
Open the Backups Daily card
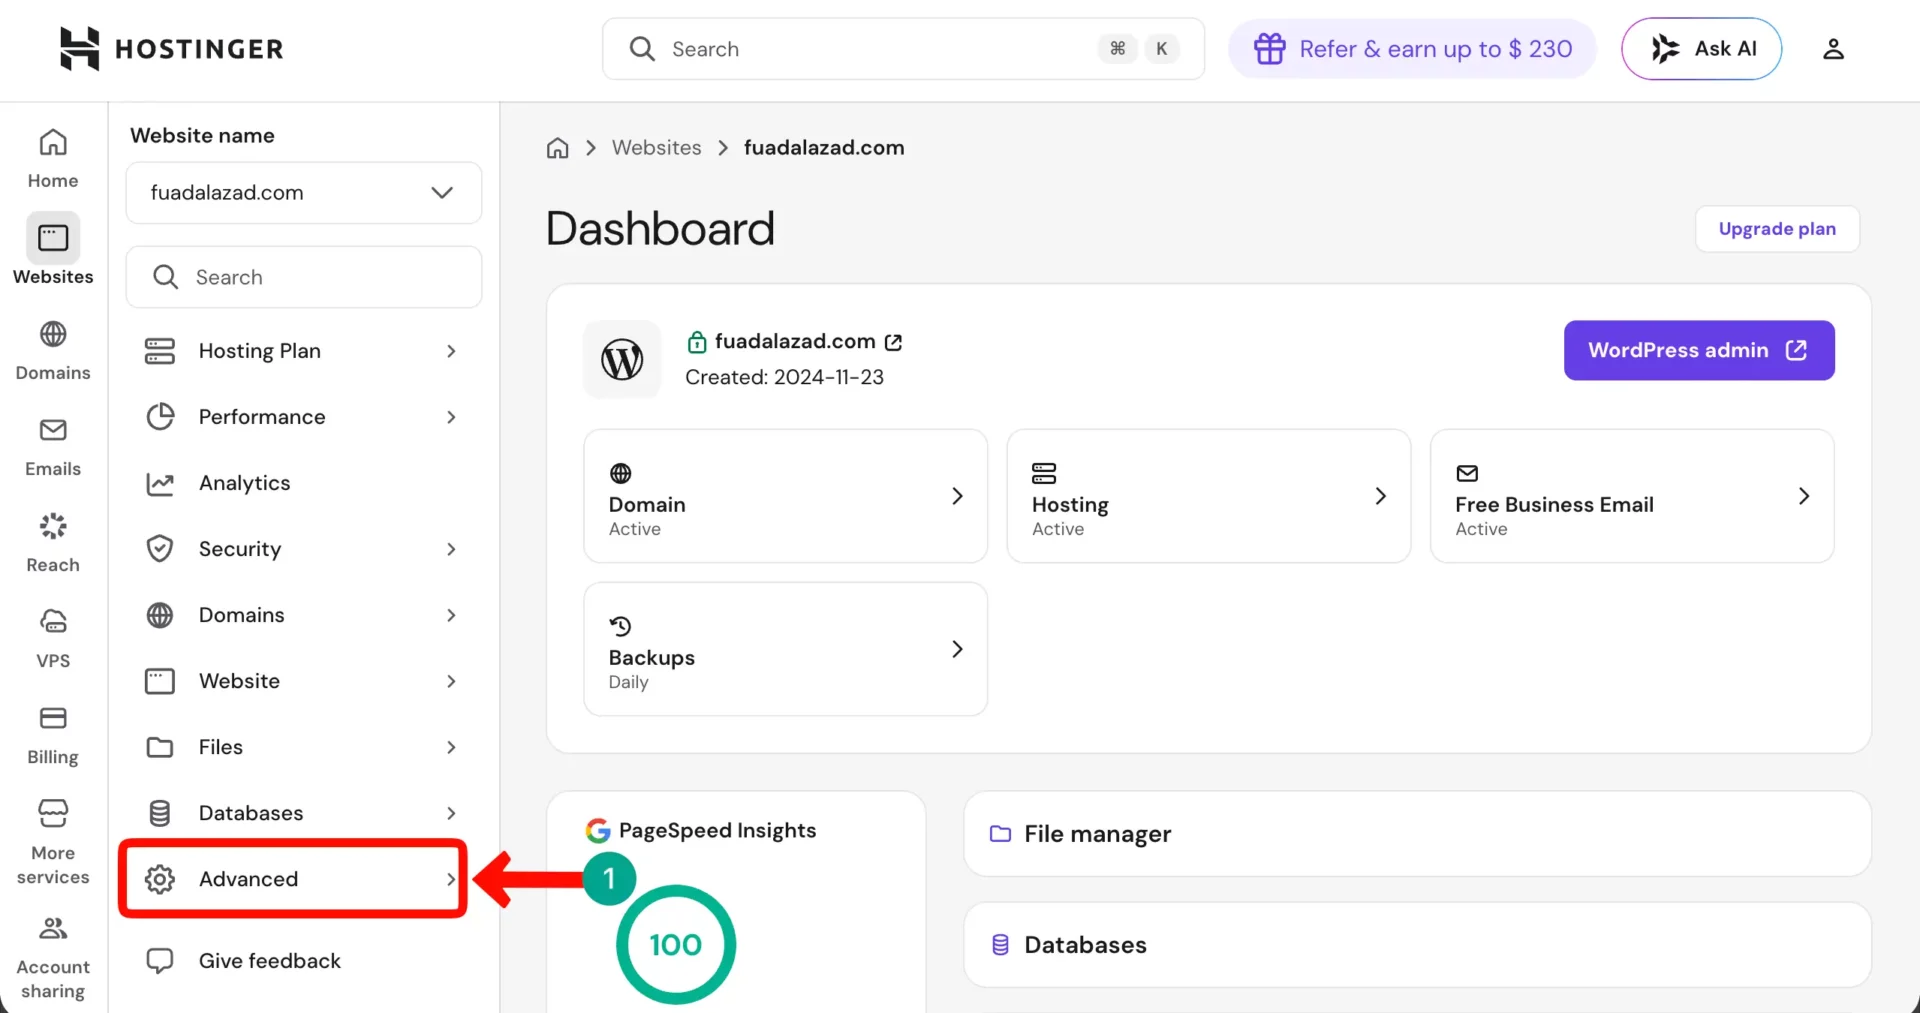pos(785,649)
